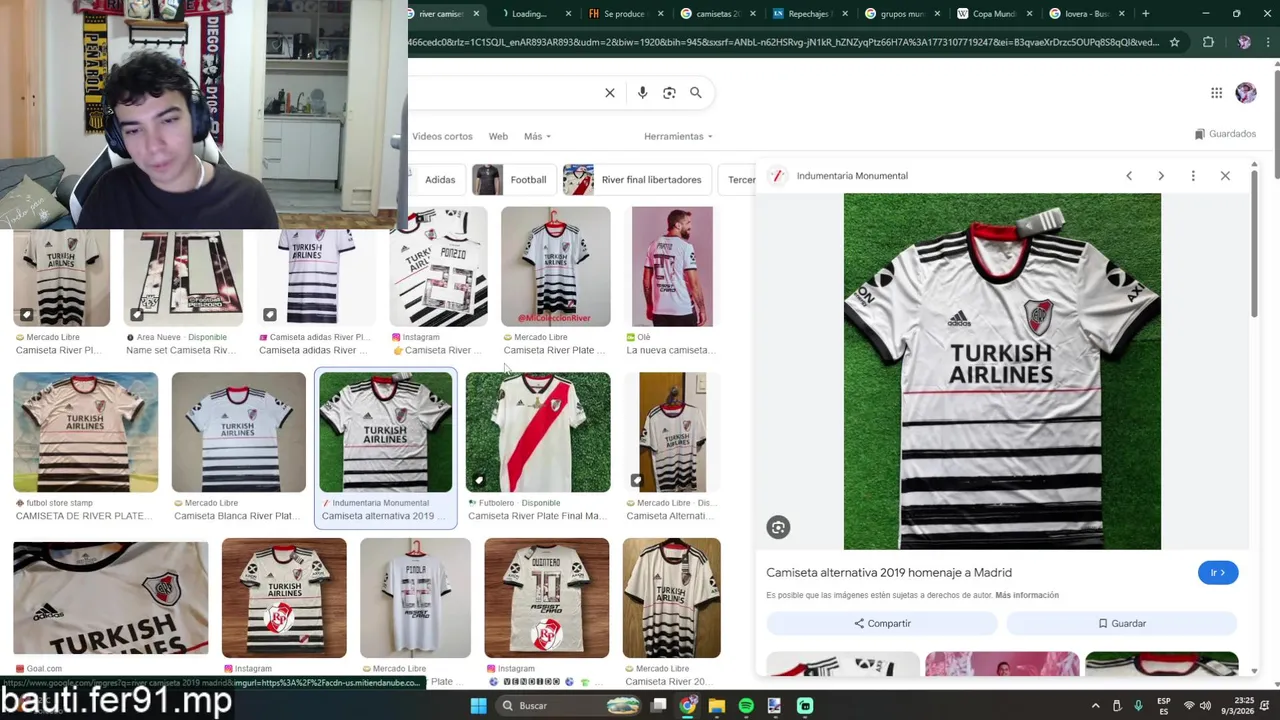Open the Windows Start menu
Image resolution: width=1280 pixels, height=720 pixels.
click(x=479, y=706)
